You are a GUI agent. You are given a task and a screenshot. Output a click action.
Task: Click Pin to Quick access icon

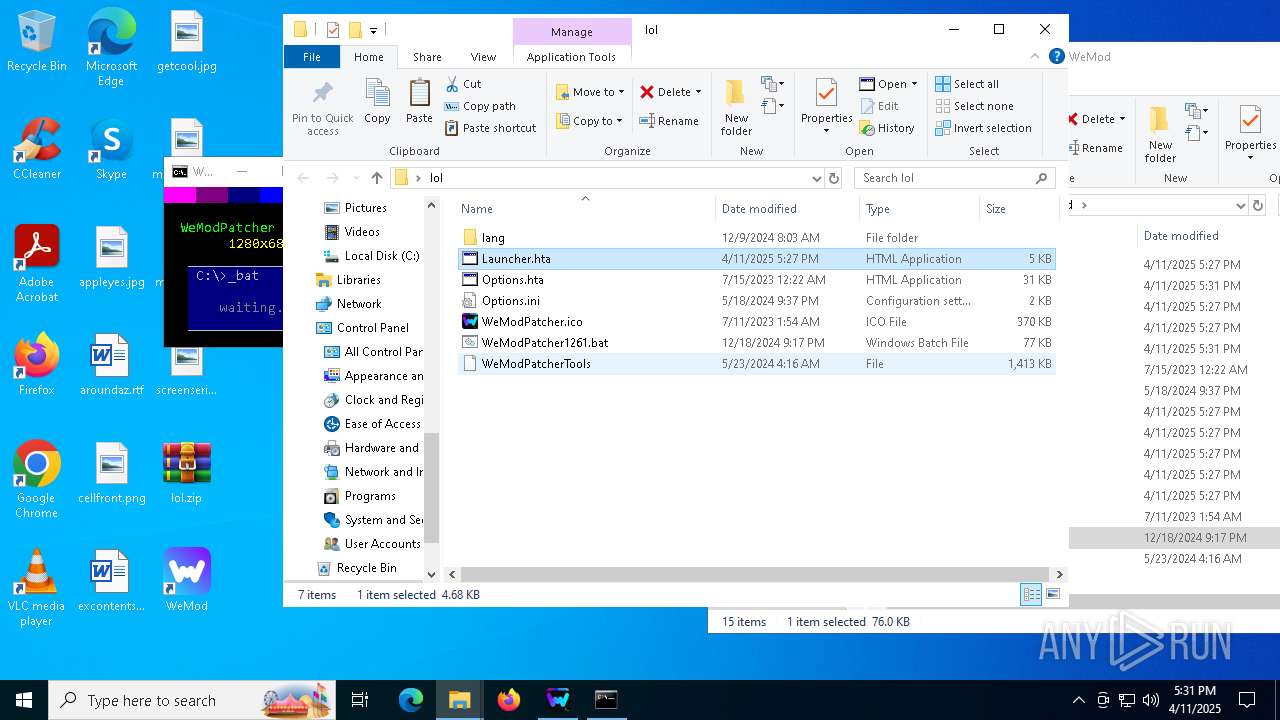[x=322, y=108]
